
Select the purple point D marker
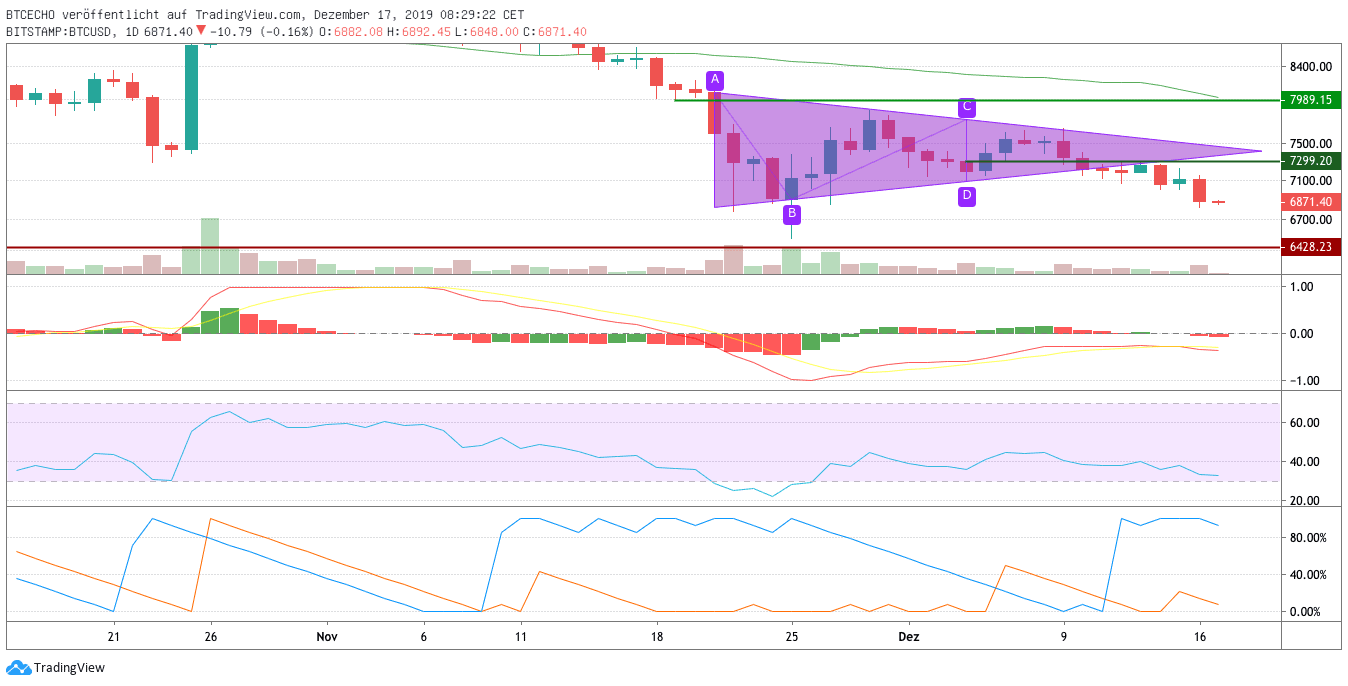click(967, 197)
